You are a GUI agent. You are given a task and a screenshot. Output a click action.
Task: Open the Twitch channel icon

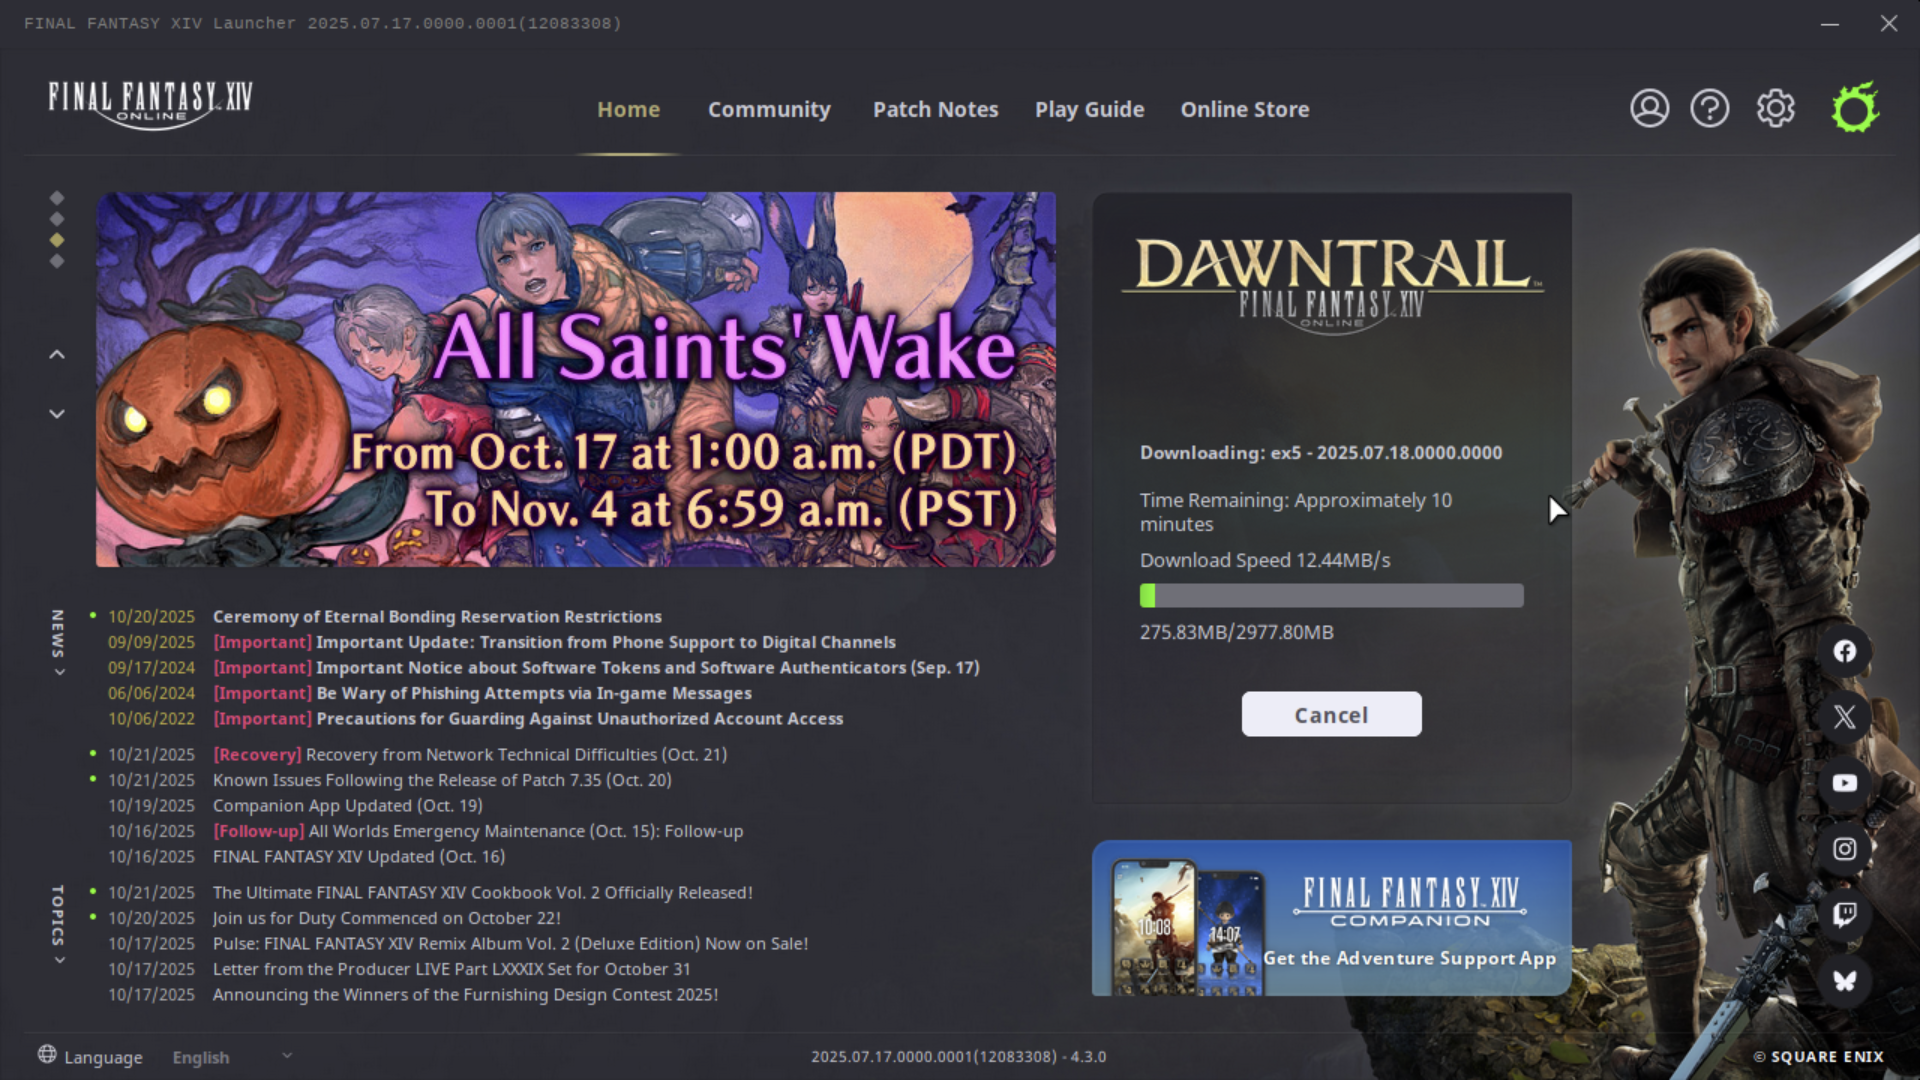(x=1844, y=914)
